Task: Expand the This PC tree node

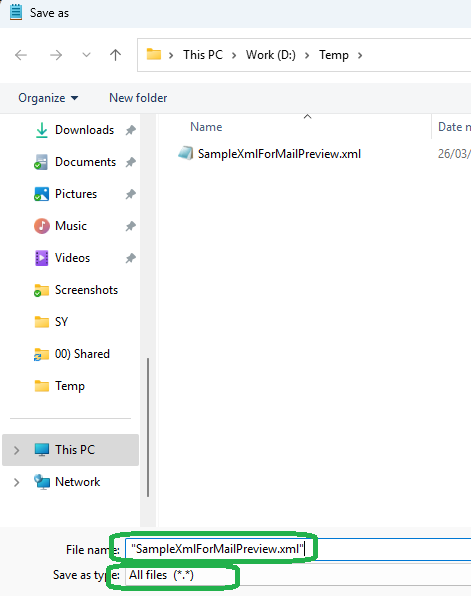Action: pyautogui.click(x=16, y=450)
